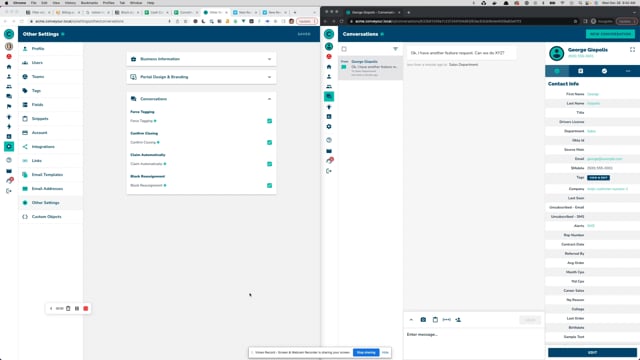Expand the Business Information section

pos(201,59)
